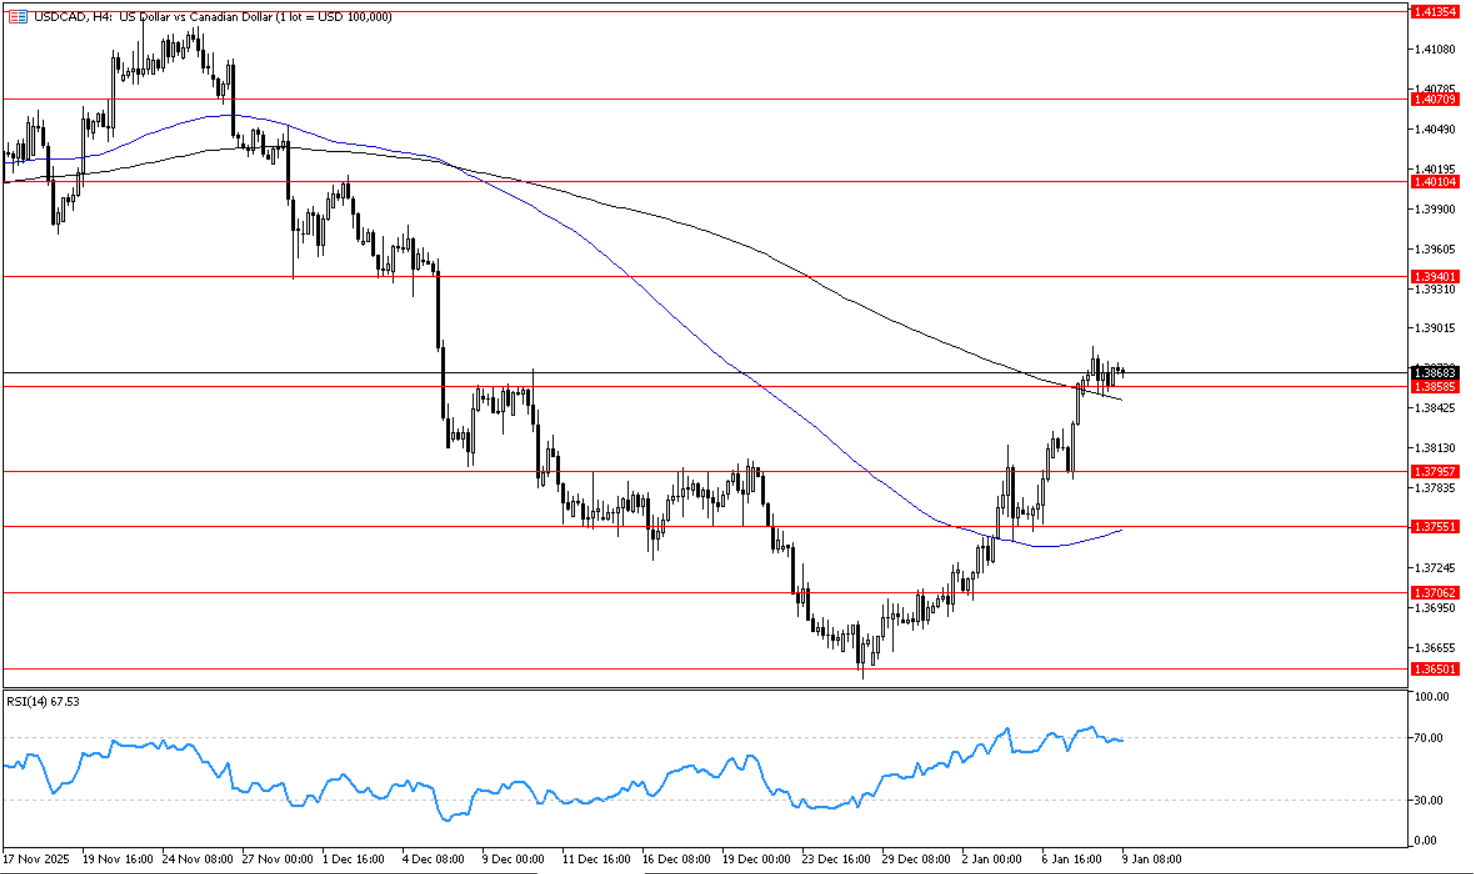The height and width of the screenshot is (874, 1474).
Task: Click the RSI(14) 67.53 indicator label
Action: click(x=43, y=702)
